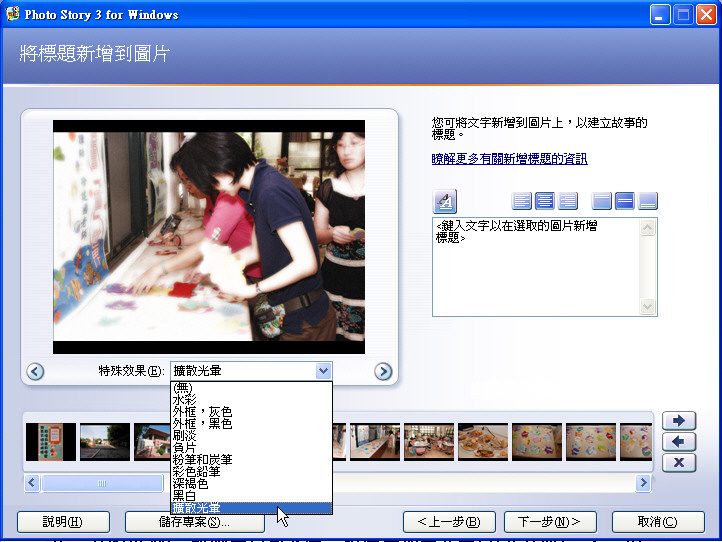Remove selected picture with X button
The height and width of the screenshot is (542, 722).
click(679, 462)
